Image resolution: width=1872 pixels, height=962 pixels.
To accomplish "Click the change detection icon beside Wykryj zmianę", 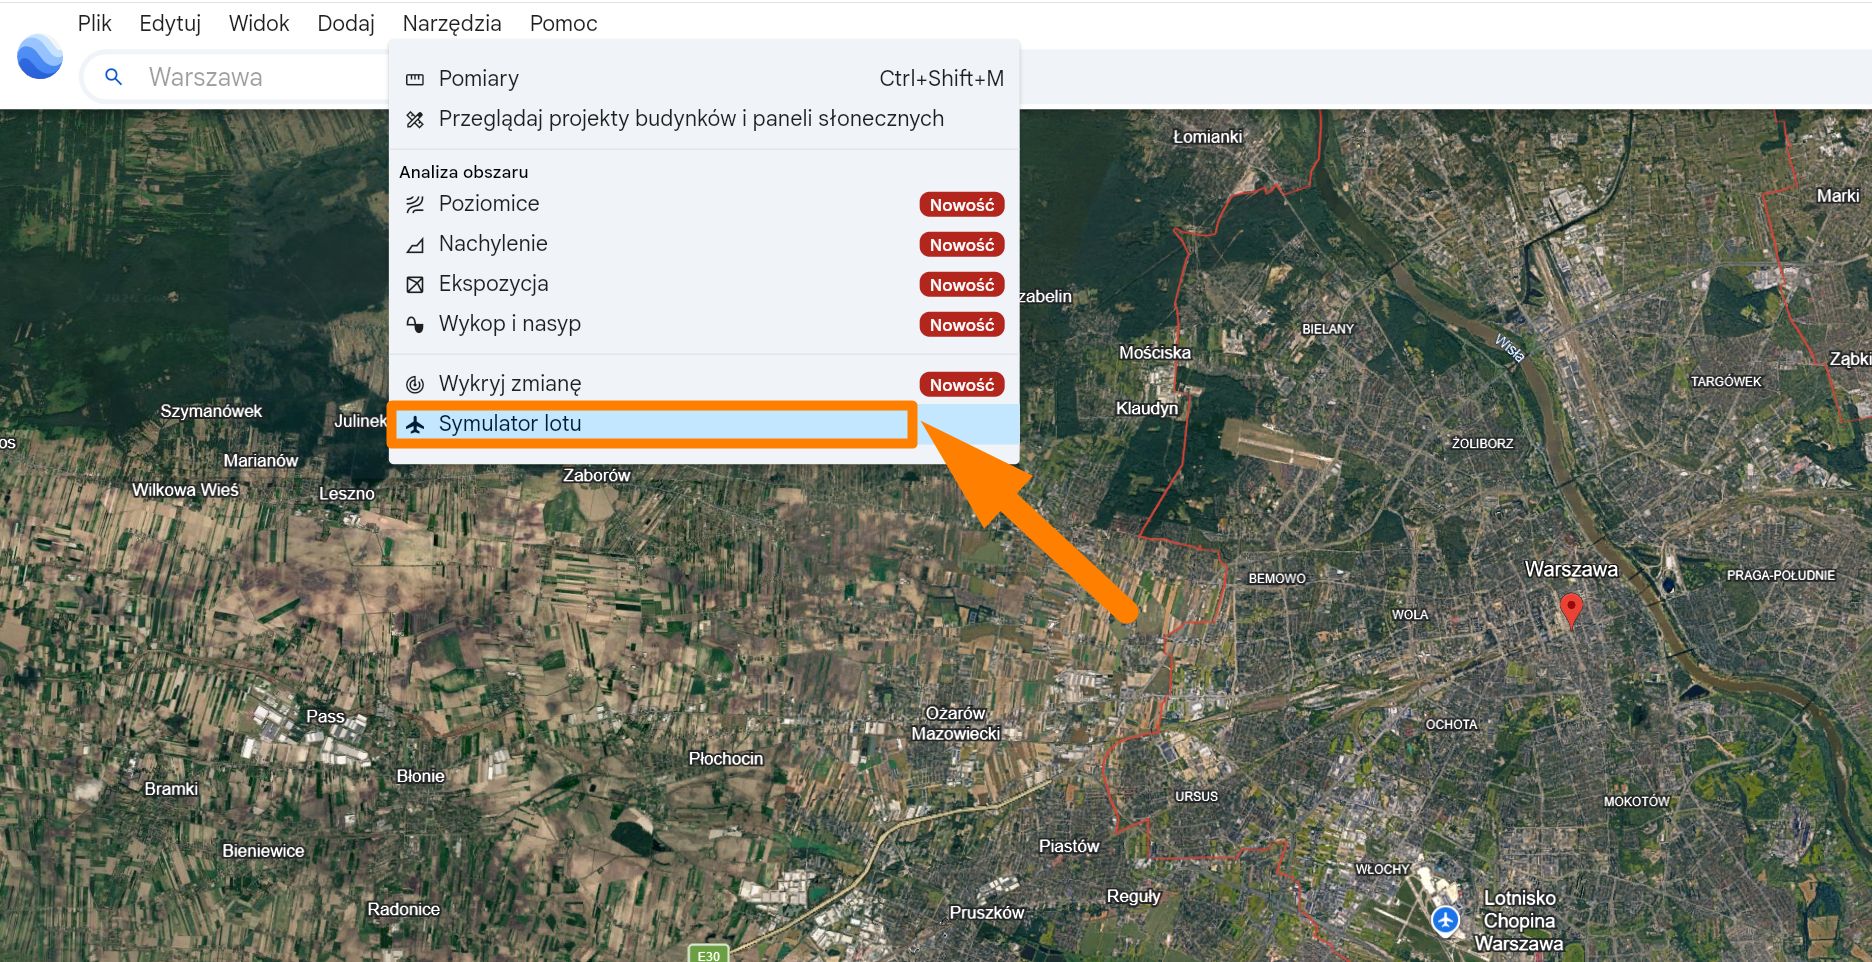I will [415, 384].
